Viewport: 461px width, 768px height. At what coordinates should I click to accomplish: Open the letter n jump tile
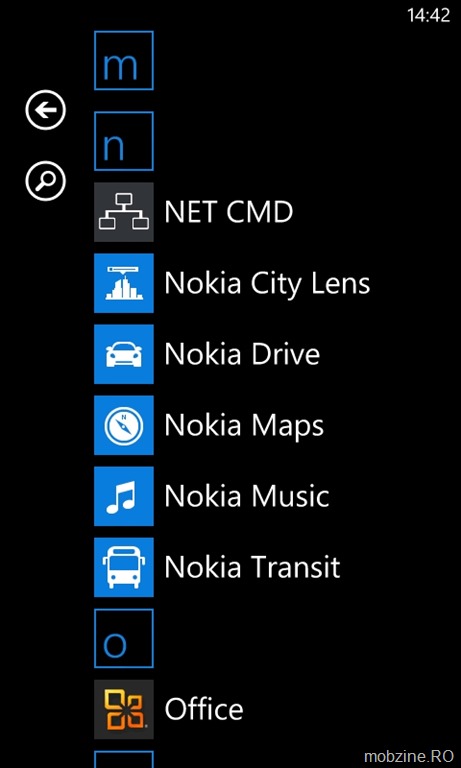point(124,141)
